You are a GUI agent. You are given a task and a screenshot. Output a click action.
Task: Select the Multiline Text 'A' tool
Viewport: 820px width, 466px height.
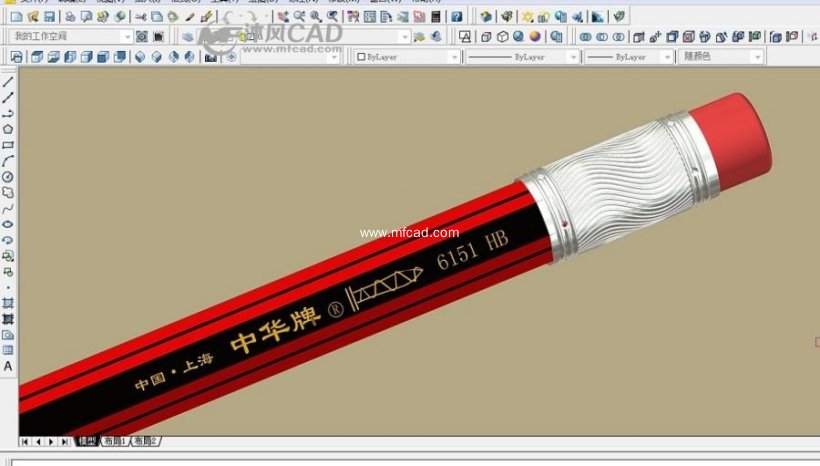(x=8, y=366)
